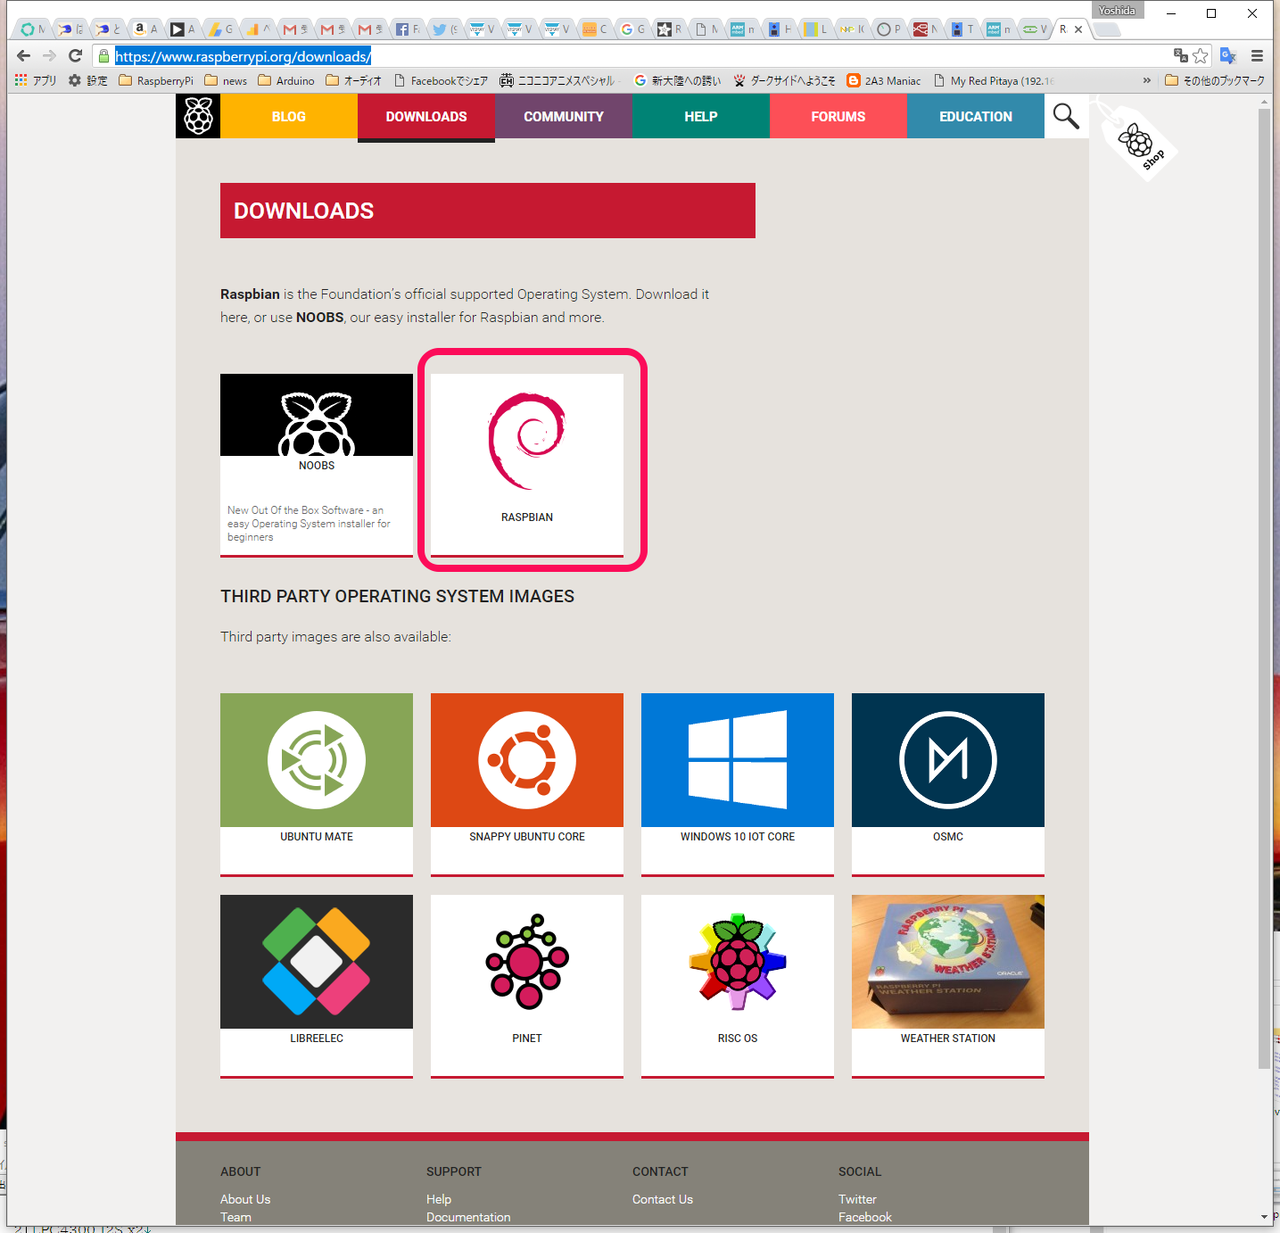Switch to the Facebook browser tab
Viewport: 1280px width, 1233px height.
(406, 29)
